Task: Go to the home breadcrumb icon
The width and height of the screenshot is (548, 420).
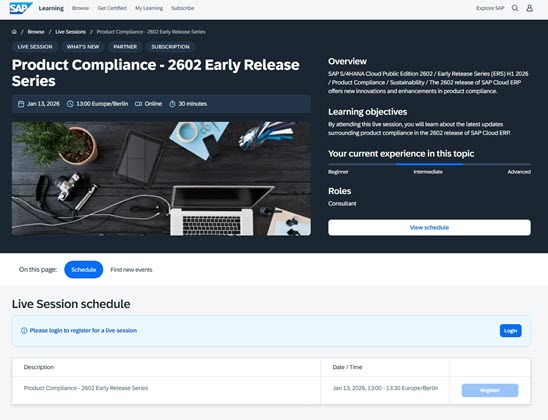Action: coord(14,32)
